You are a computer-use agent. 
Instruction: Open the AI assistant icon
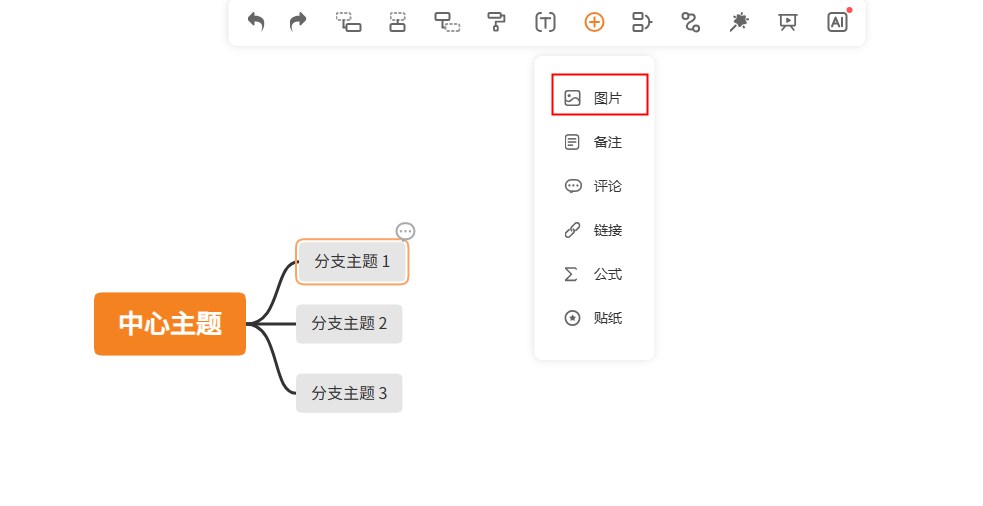[837, 21]
